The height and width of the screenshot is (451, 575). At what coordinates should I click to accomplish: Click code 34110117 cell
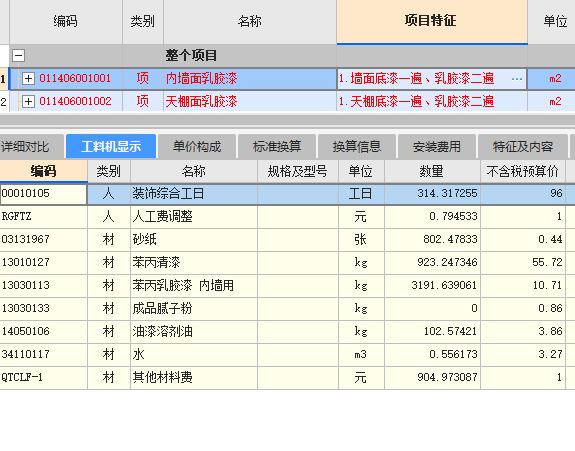(43, 355)
